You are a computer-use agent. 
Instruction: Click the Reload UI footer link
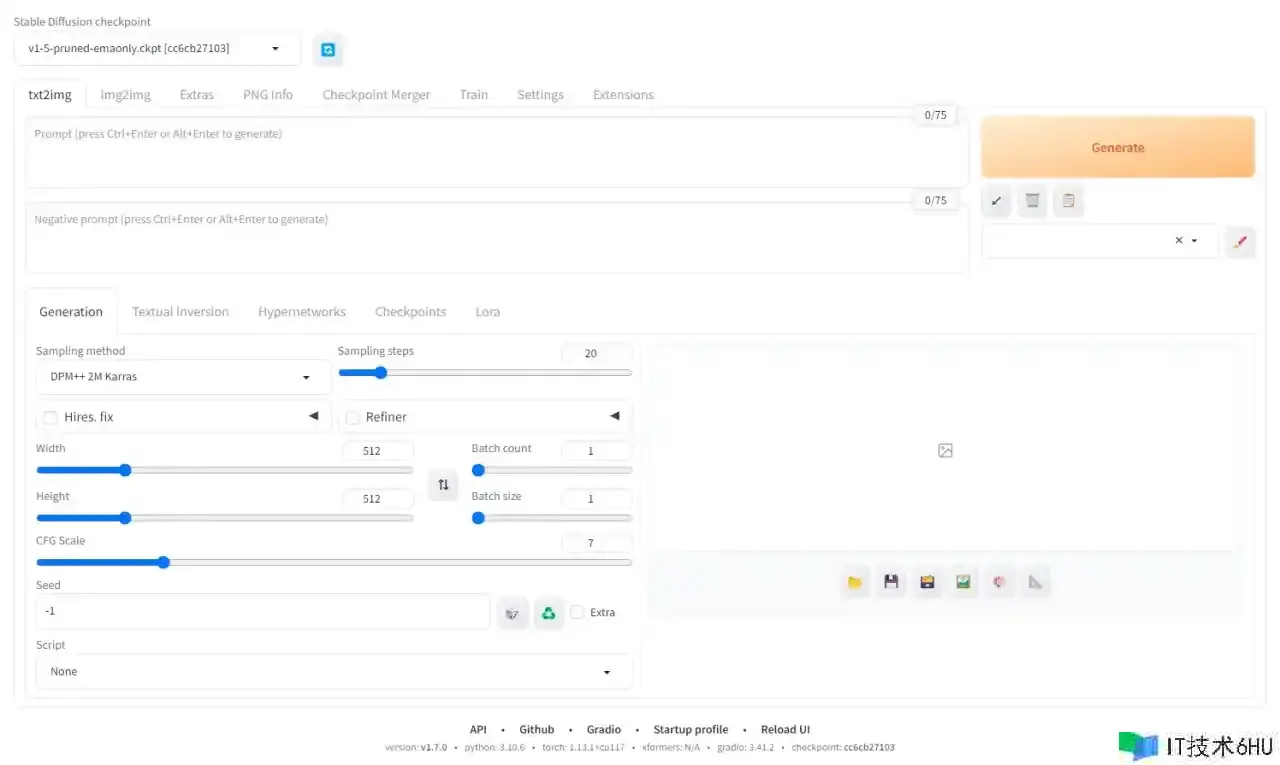click(x=785, y=730)
